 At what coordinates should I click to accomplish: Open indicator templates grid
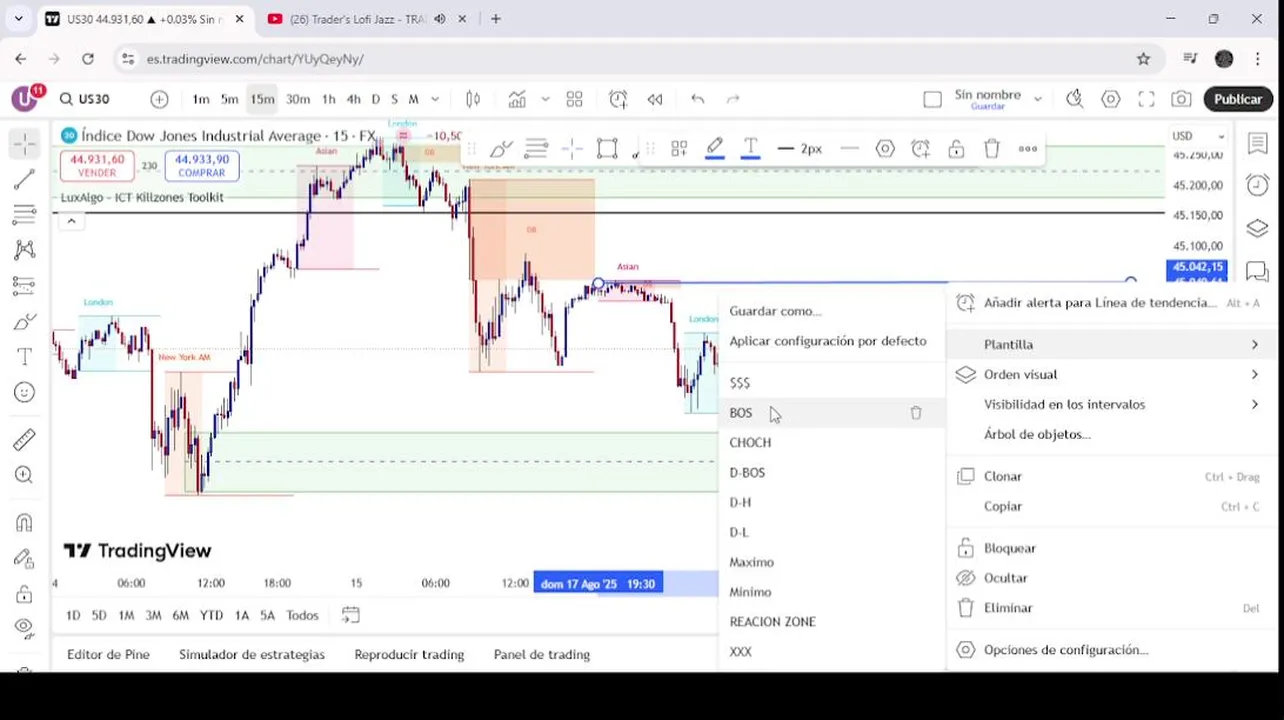coord(574,99)
